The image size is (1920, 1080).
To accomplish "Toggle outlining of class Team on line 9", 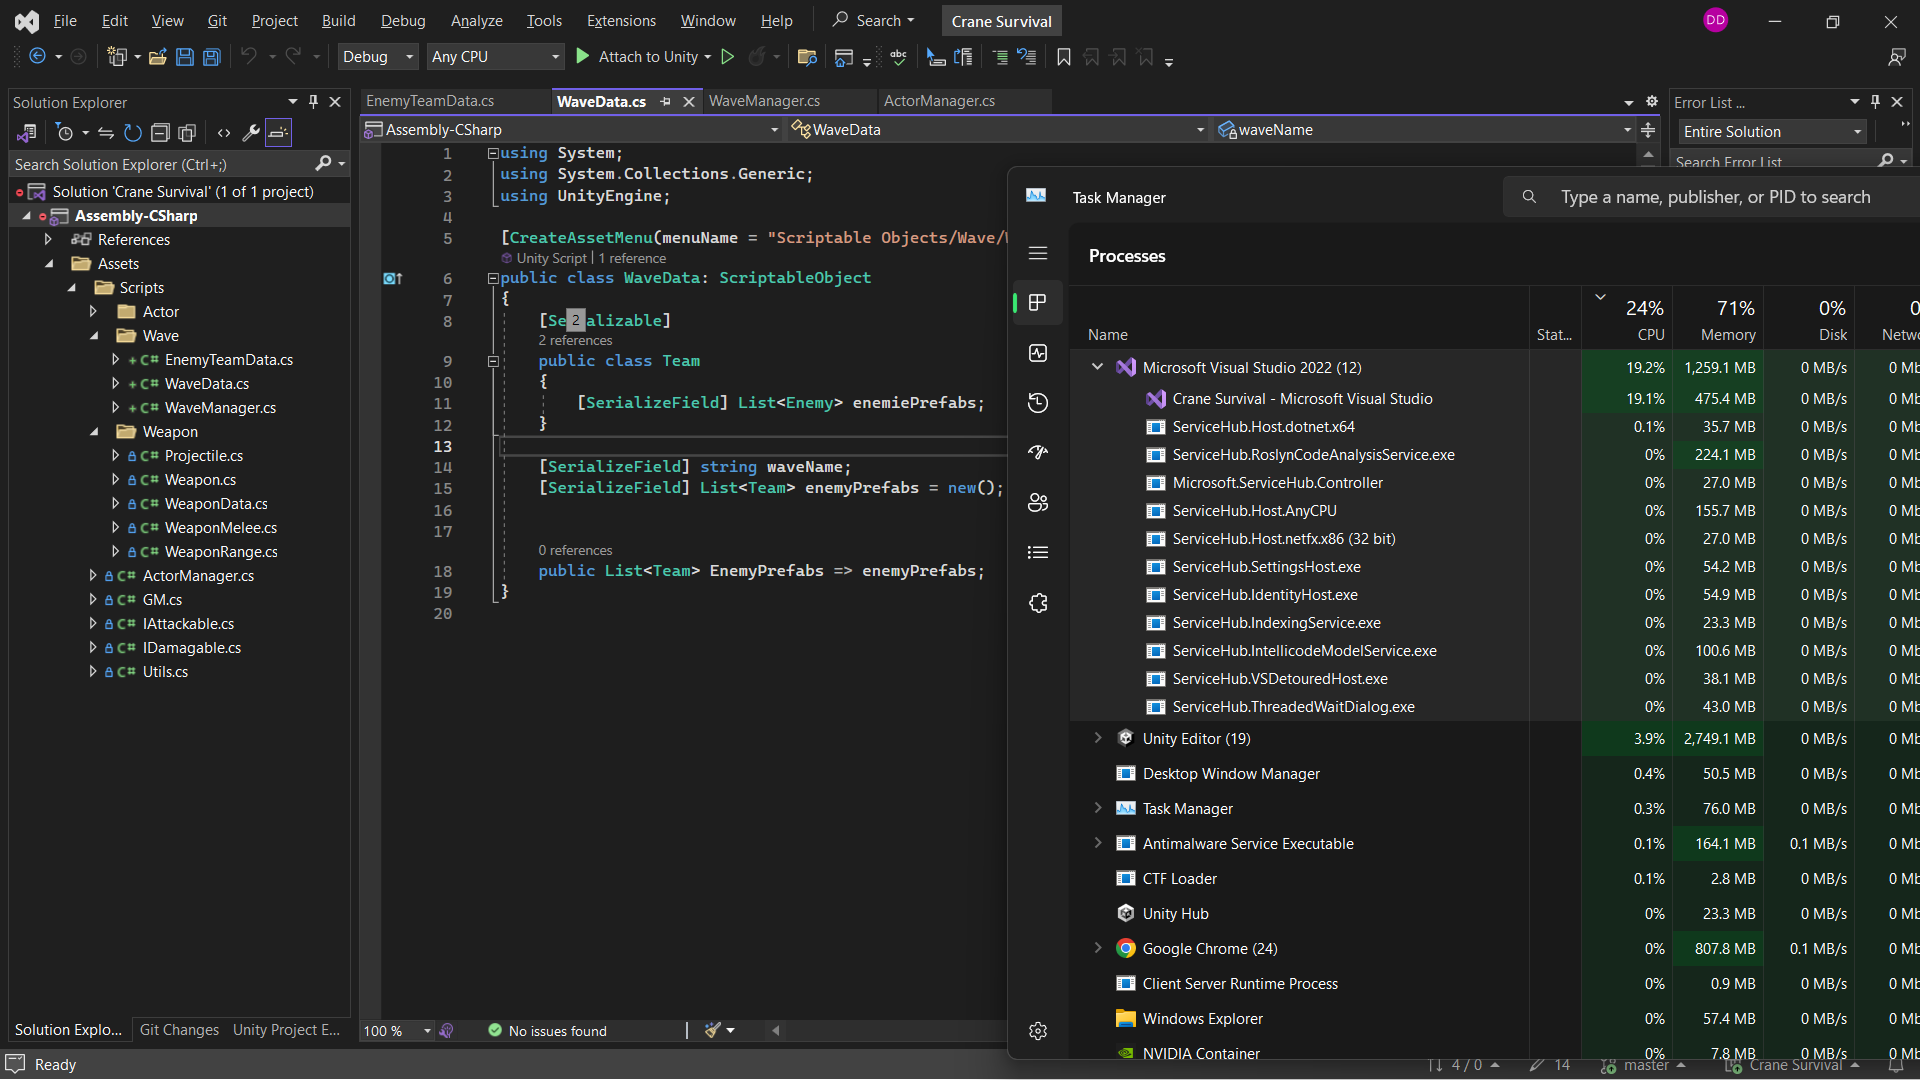I will pos(493,361).
